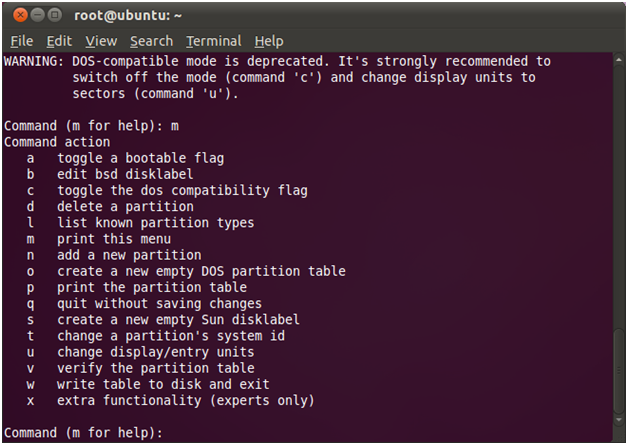Click the 'quit without saving changes' line
The height and width of the screenshot is (445, 628).
coord(144,304)
